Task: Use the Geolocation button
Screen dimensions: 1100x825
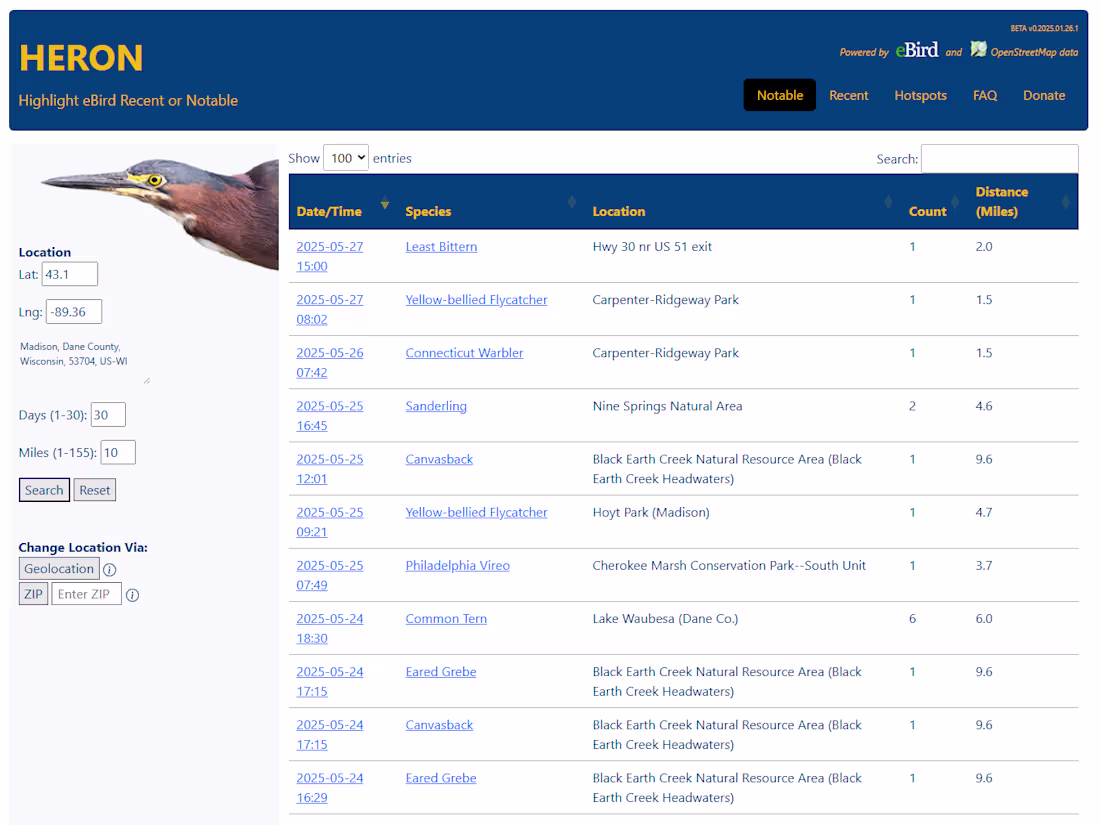Action: (59, 568)
